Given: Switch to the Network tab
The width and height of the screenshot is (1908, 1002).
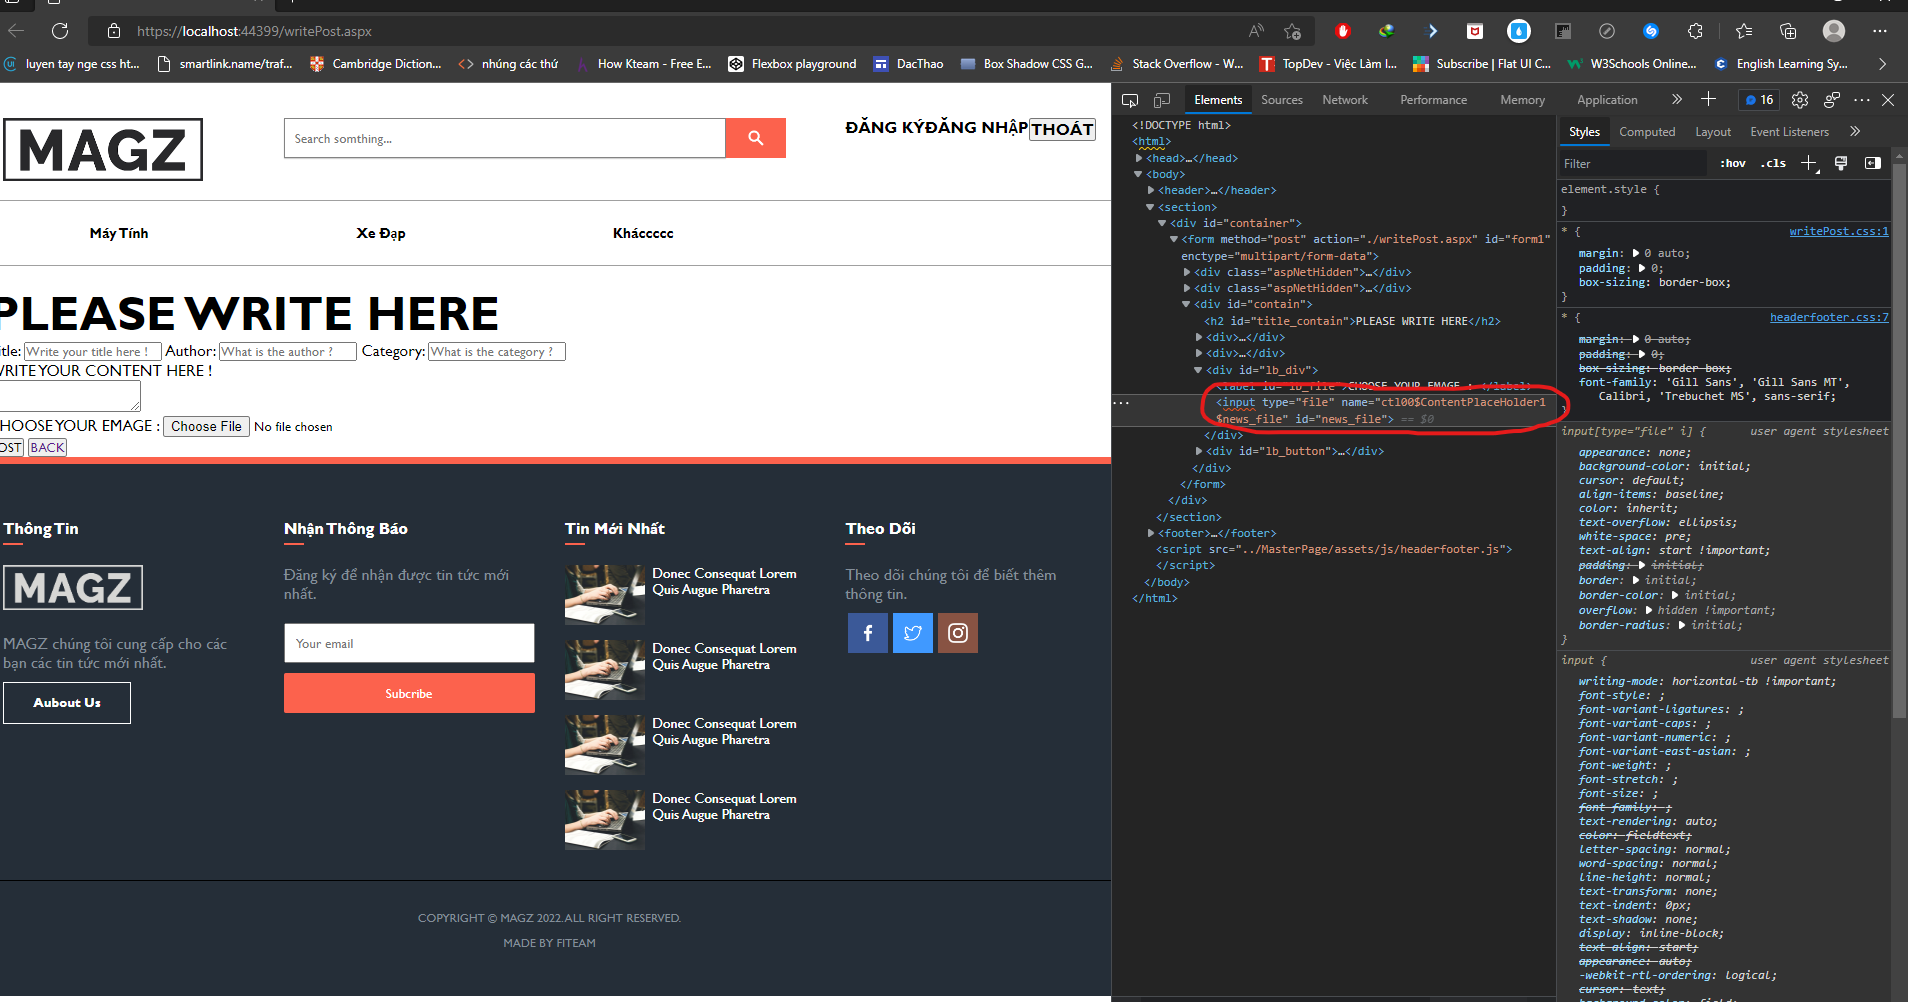Looking at the screenshot, I should (1345, 100).
